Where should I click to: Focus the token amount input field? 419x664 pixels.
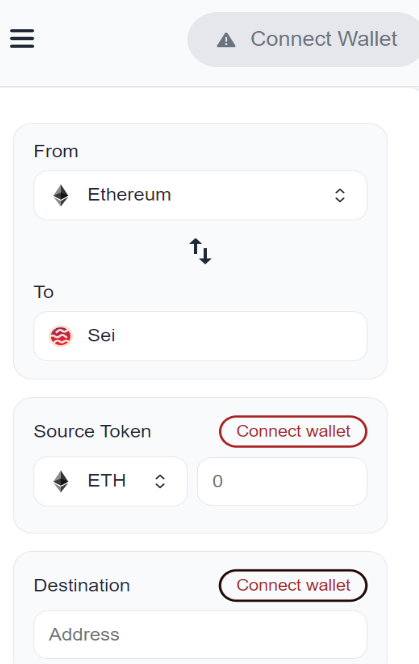pyautogui.click(x=282, y=481)
